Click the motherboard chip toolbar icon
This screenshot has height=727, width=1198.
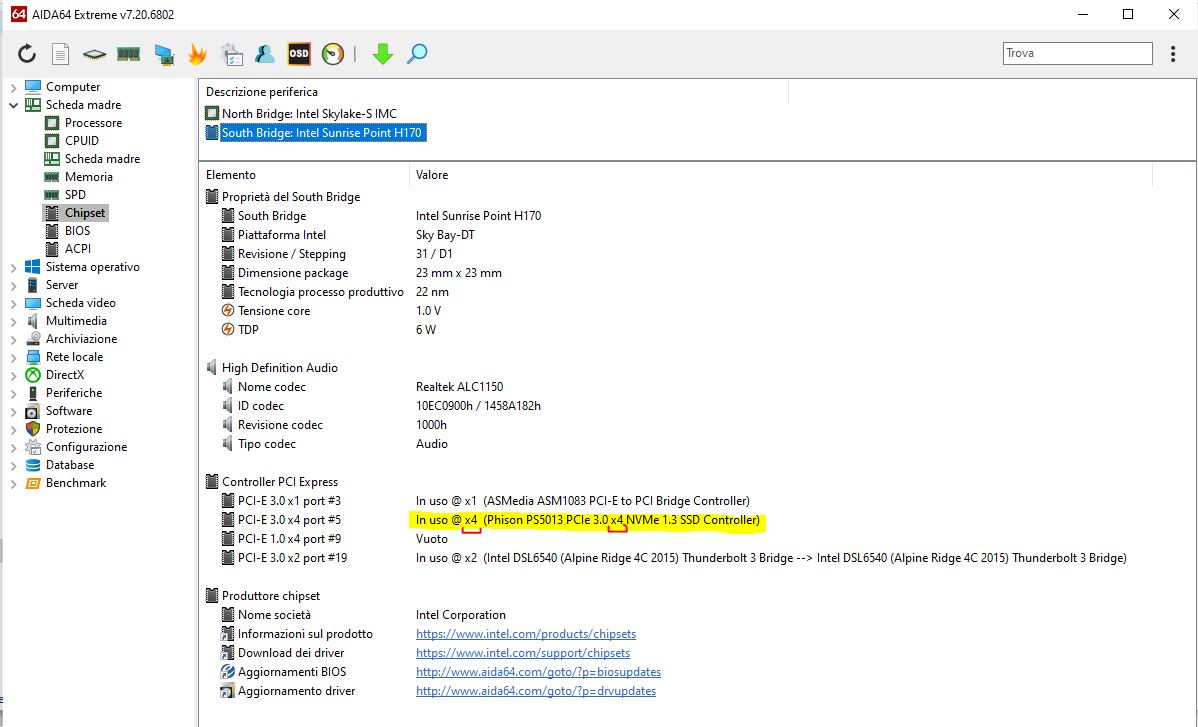[x=94, y=54]
